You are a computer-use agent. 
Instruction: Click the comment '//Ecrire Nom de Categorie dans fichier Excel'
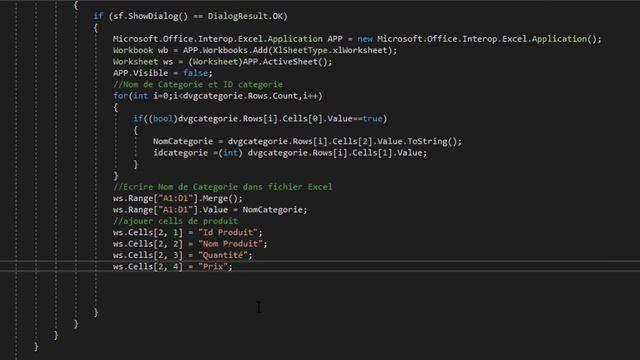222,187
